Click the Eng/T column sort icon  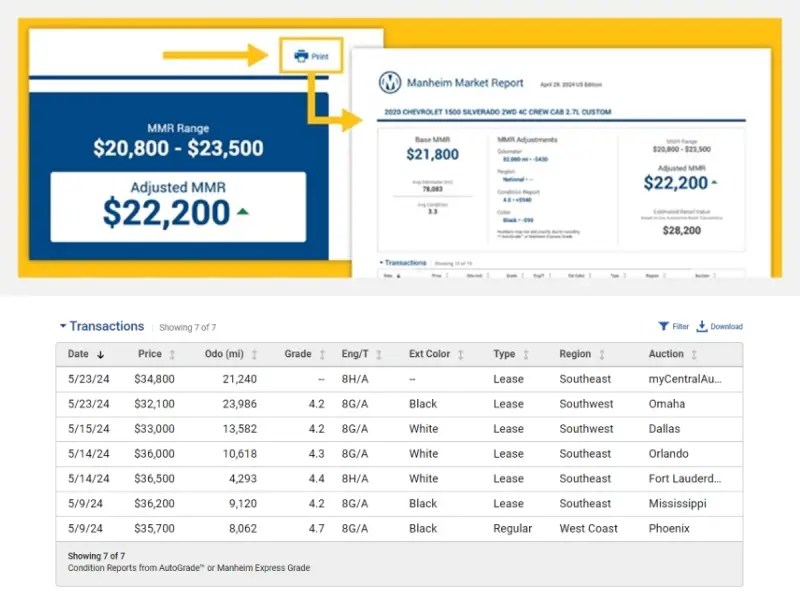[382, 355]
